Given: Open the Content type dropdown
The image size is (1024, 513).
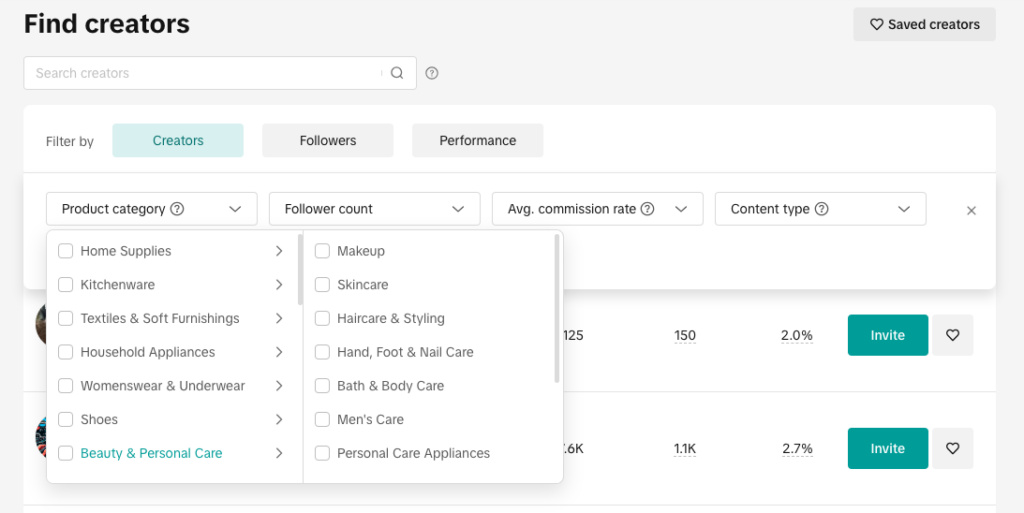Looking at the screenshot, I should 820,209.
